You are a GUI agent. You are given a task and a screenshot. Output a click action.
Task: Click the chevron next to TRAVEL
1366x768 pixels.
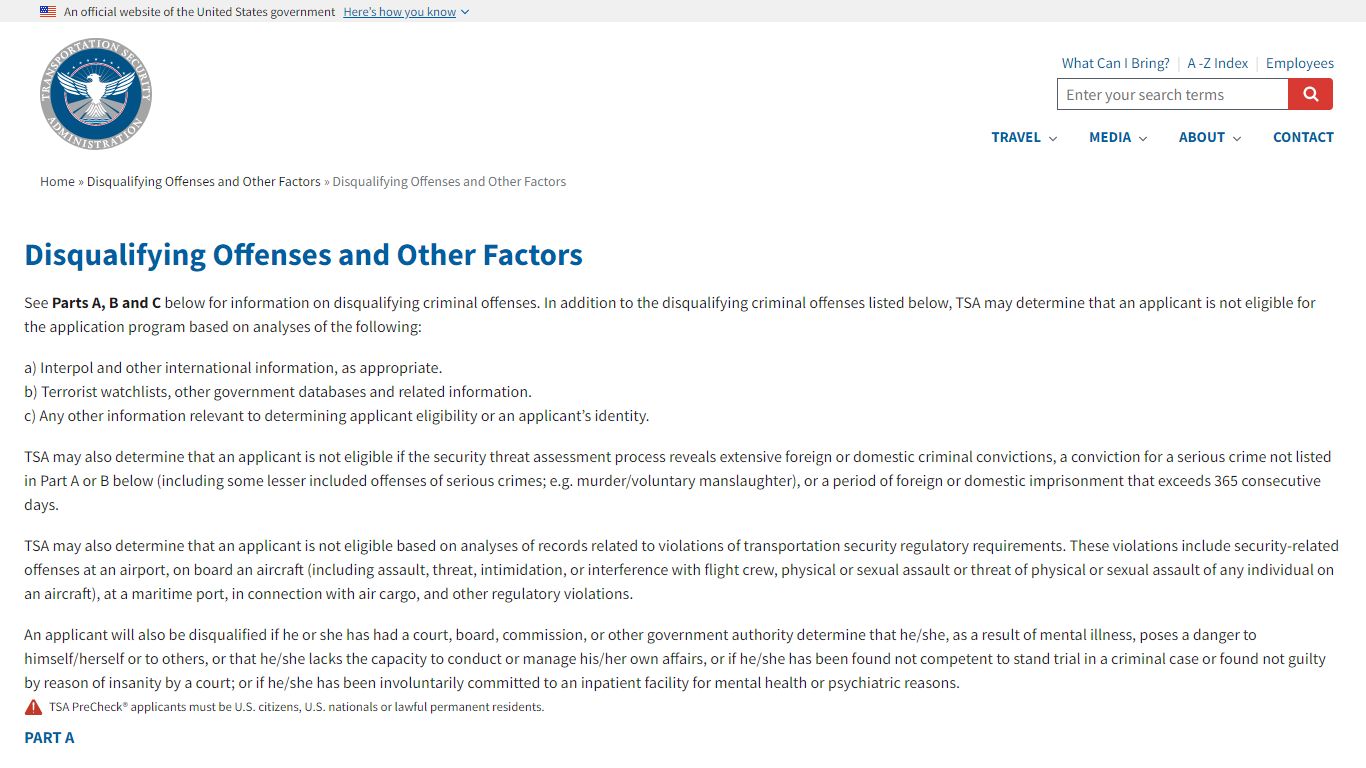[1052, 138]
